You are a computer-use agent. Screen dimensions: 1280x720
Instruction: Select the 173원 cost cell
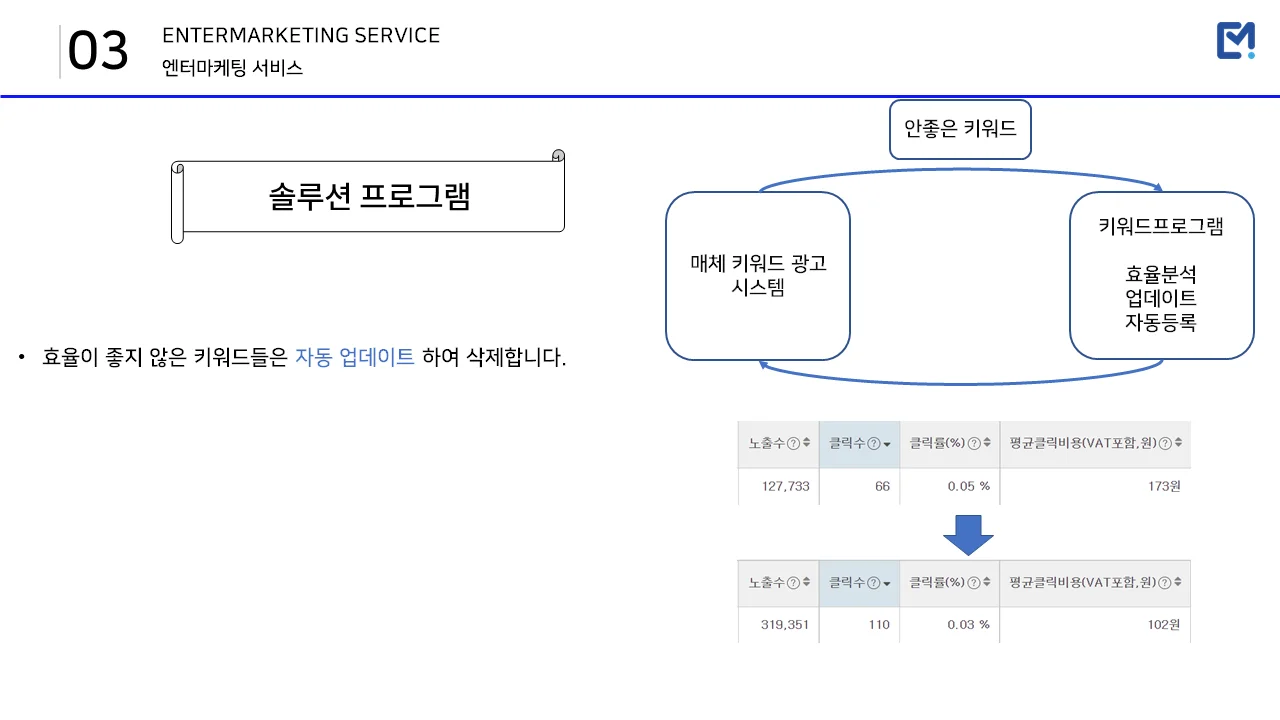pyautogui.click(x=1095, y=487)
